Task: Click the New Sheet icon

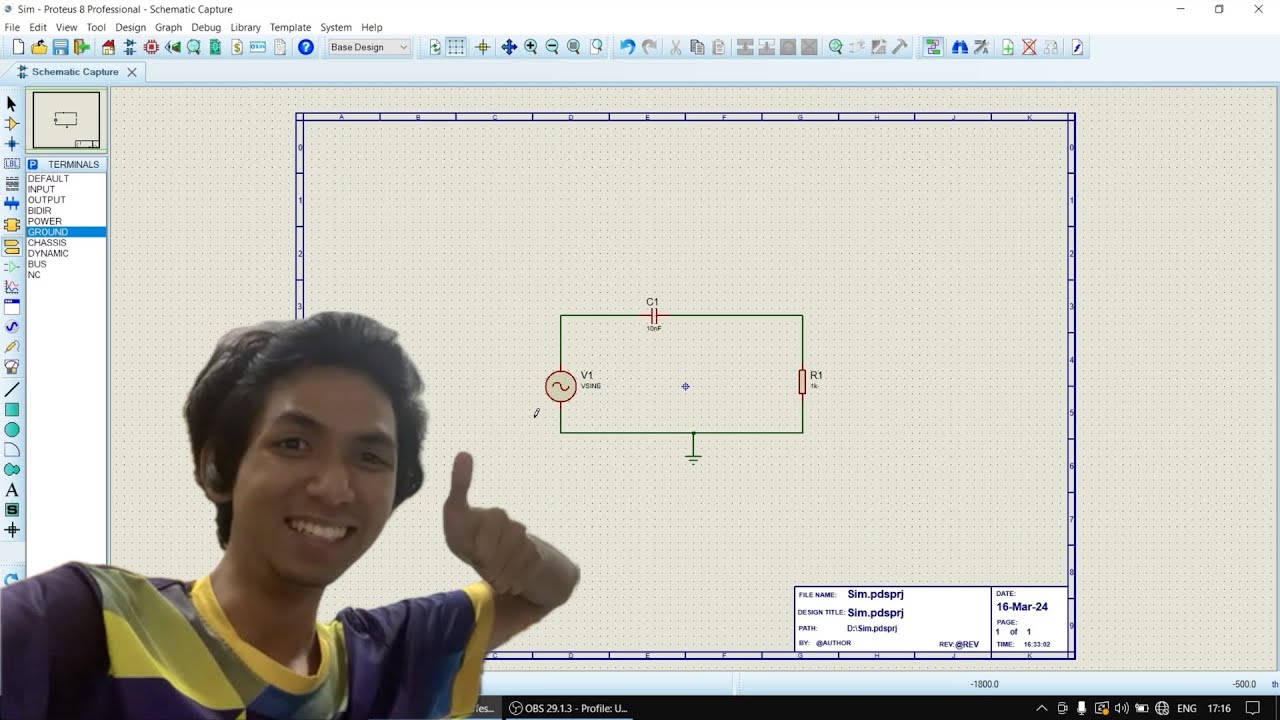Action: (1007, 47)
